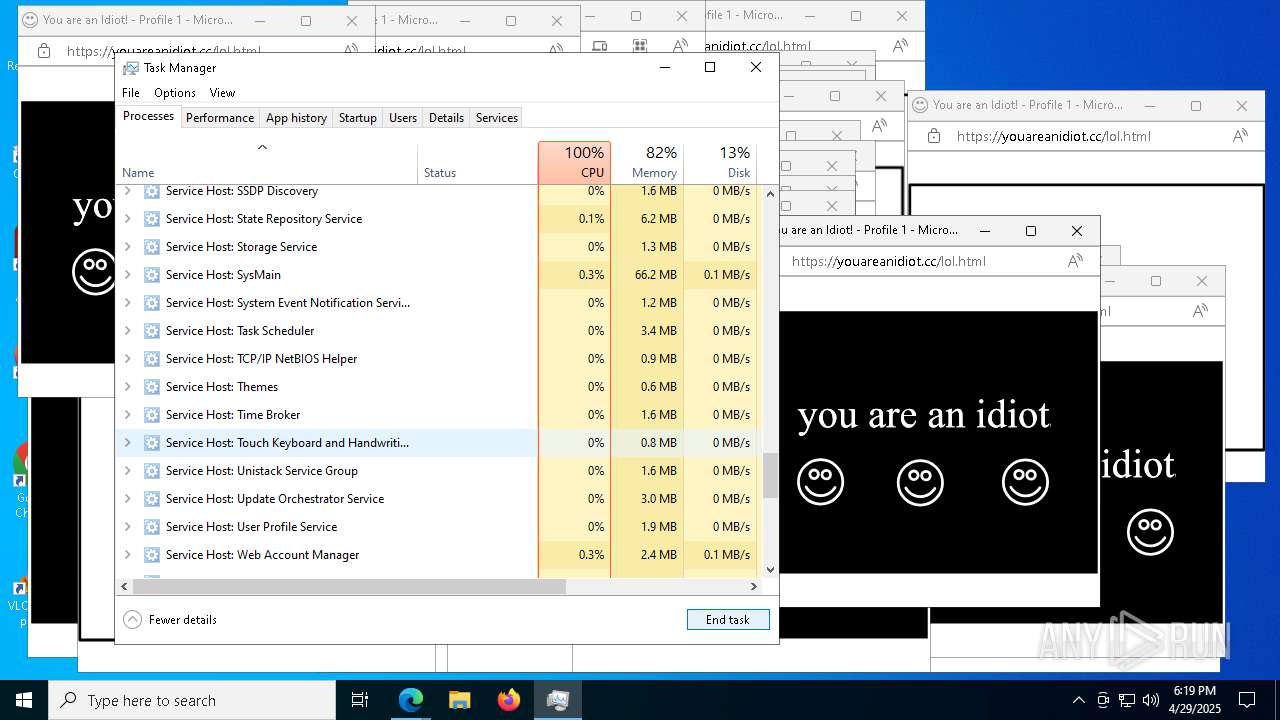Click gear icon of Unistack Service Group
Viewport: 1280px width, 720px height.
point(152,470)
